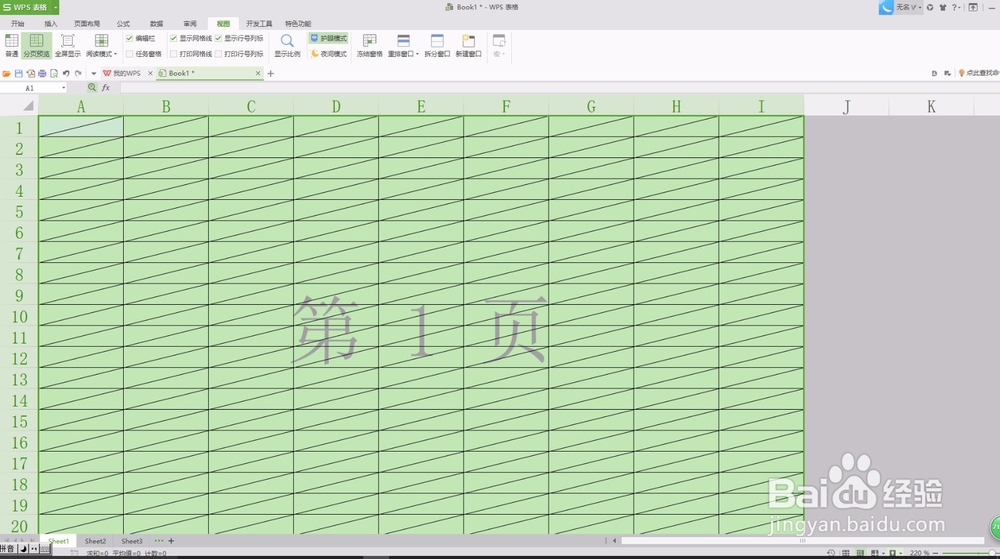
Task: Switch to 普通 normal view
Action: coord(11,45)
